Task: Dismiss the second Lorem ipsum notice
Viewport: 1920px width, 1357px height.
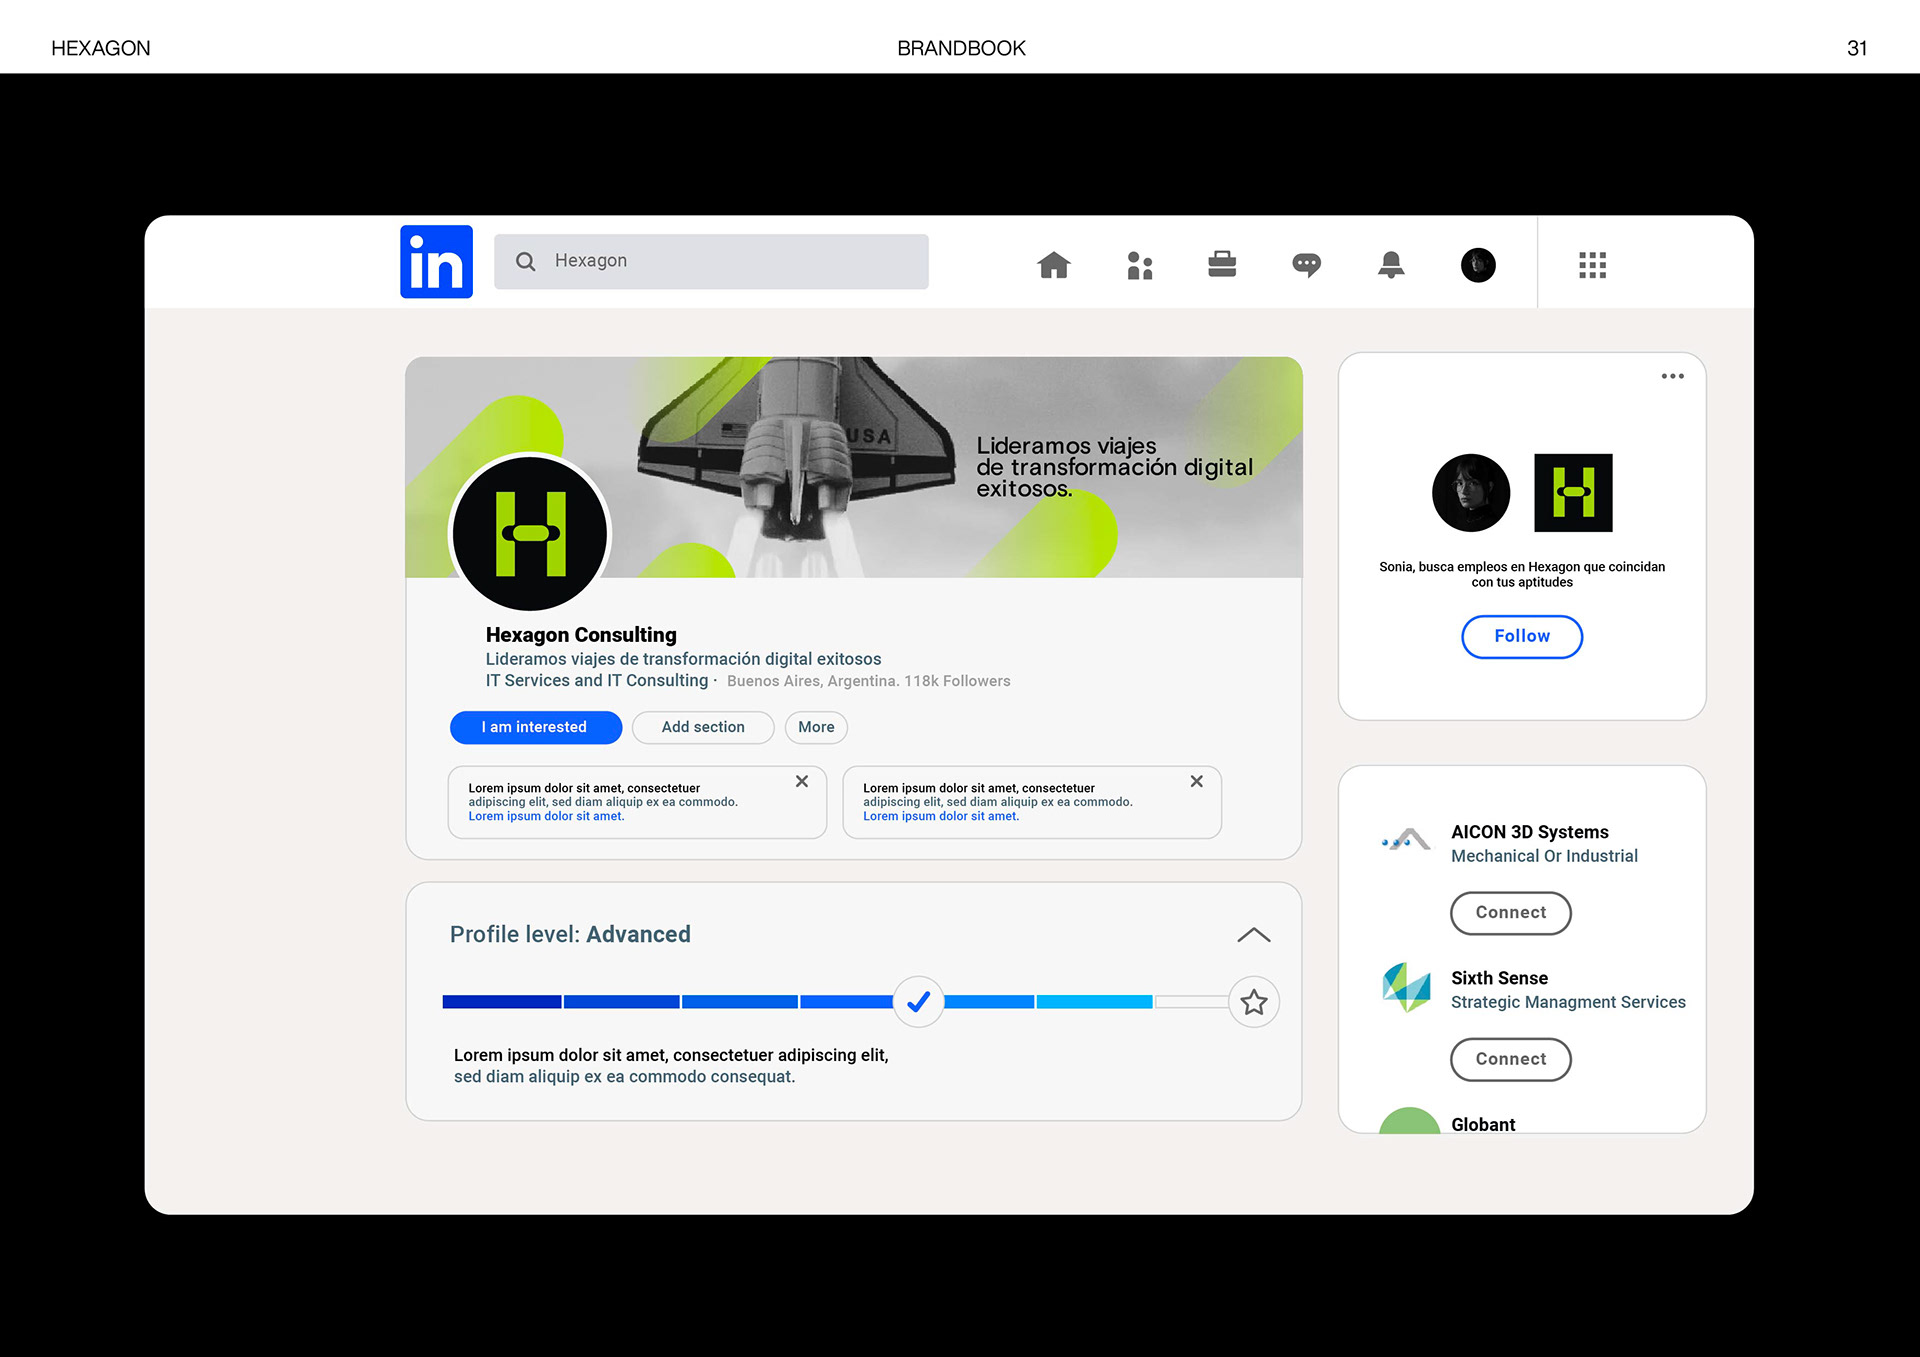Action: point(1196,782)
